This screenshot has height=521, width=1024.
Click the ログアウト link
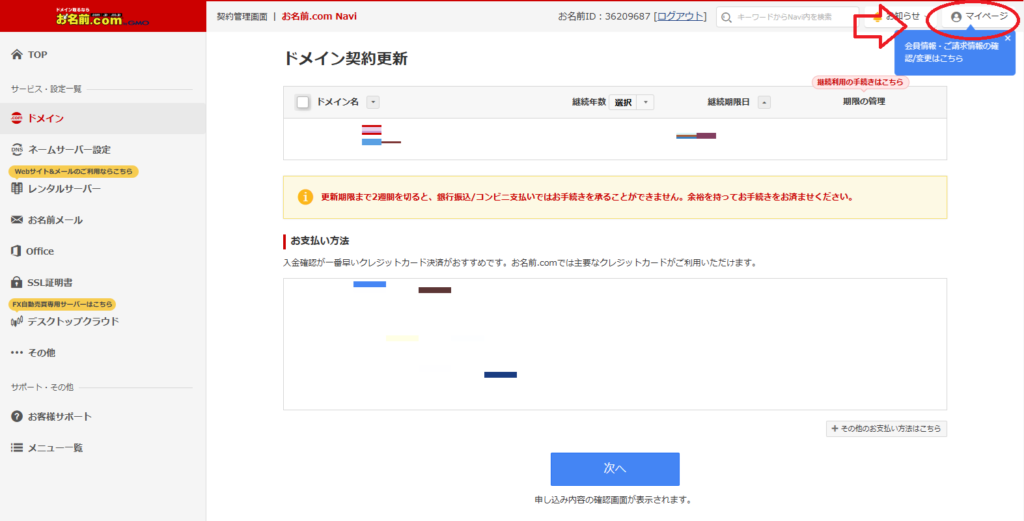(x=680, y=16)
